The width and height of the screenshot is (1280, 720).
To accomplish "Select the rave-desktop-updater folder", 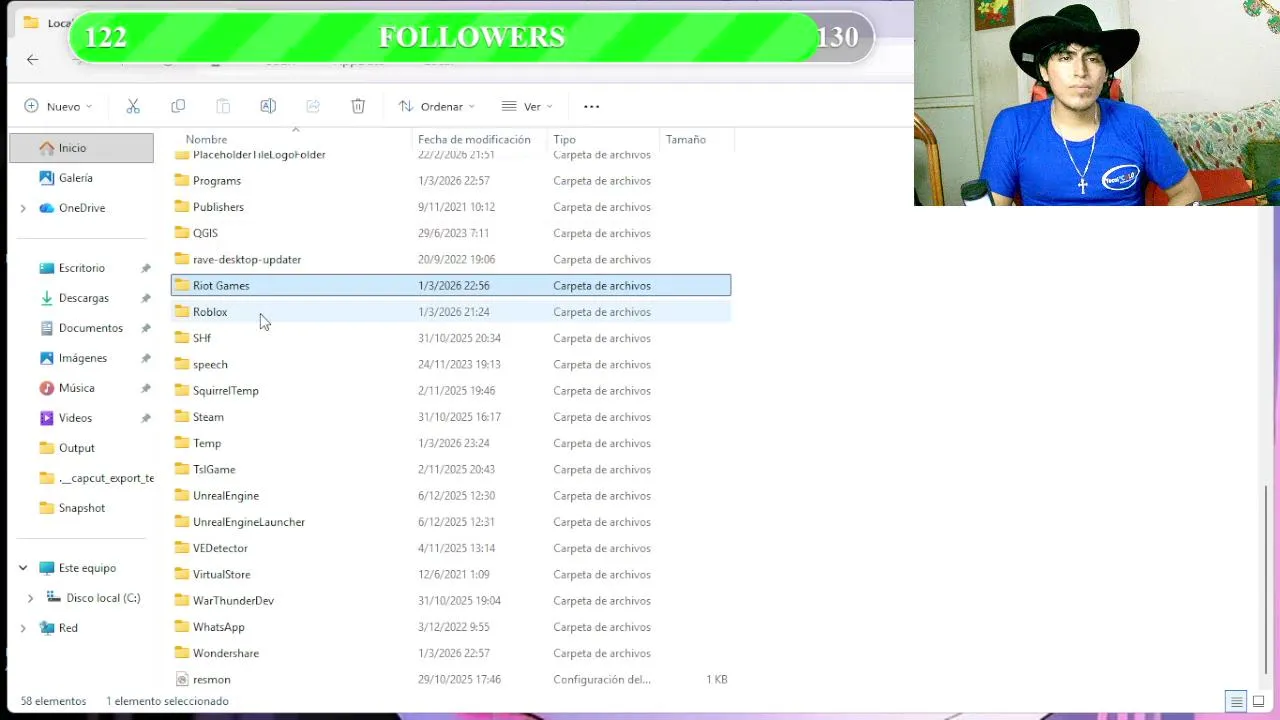I will click(x=451, y=259).
